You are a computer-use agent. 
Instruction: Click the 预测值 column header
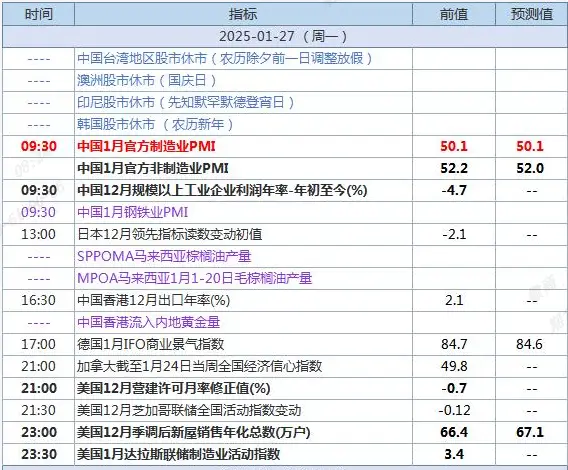point(531,14)
